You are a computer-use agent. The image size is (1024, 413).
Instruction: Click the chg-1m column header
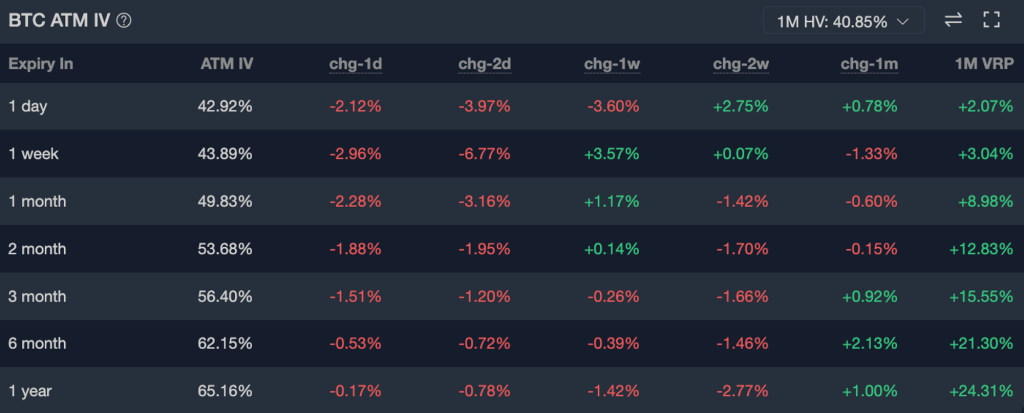(x=869, y=65)
